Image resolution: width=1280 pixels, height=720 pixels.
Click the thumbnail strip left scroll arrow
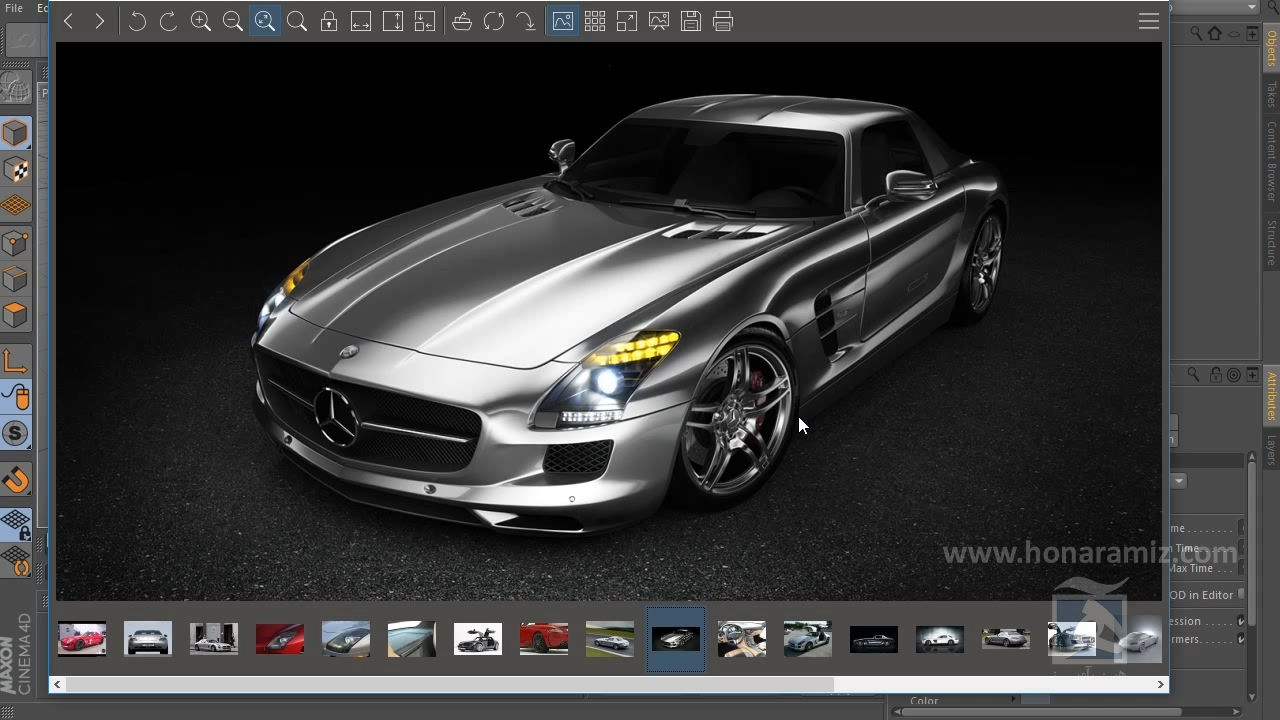pos(57,684)
